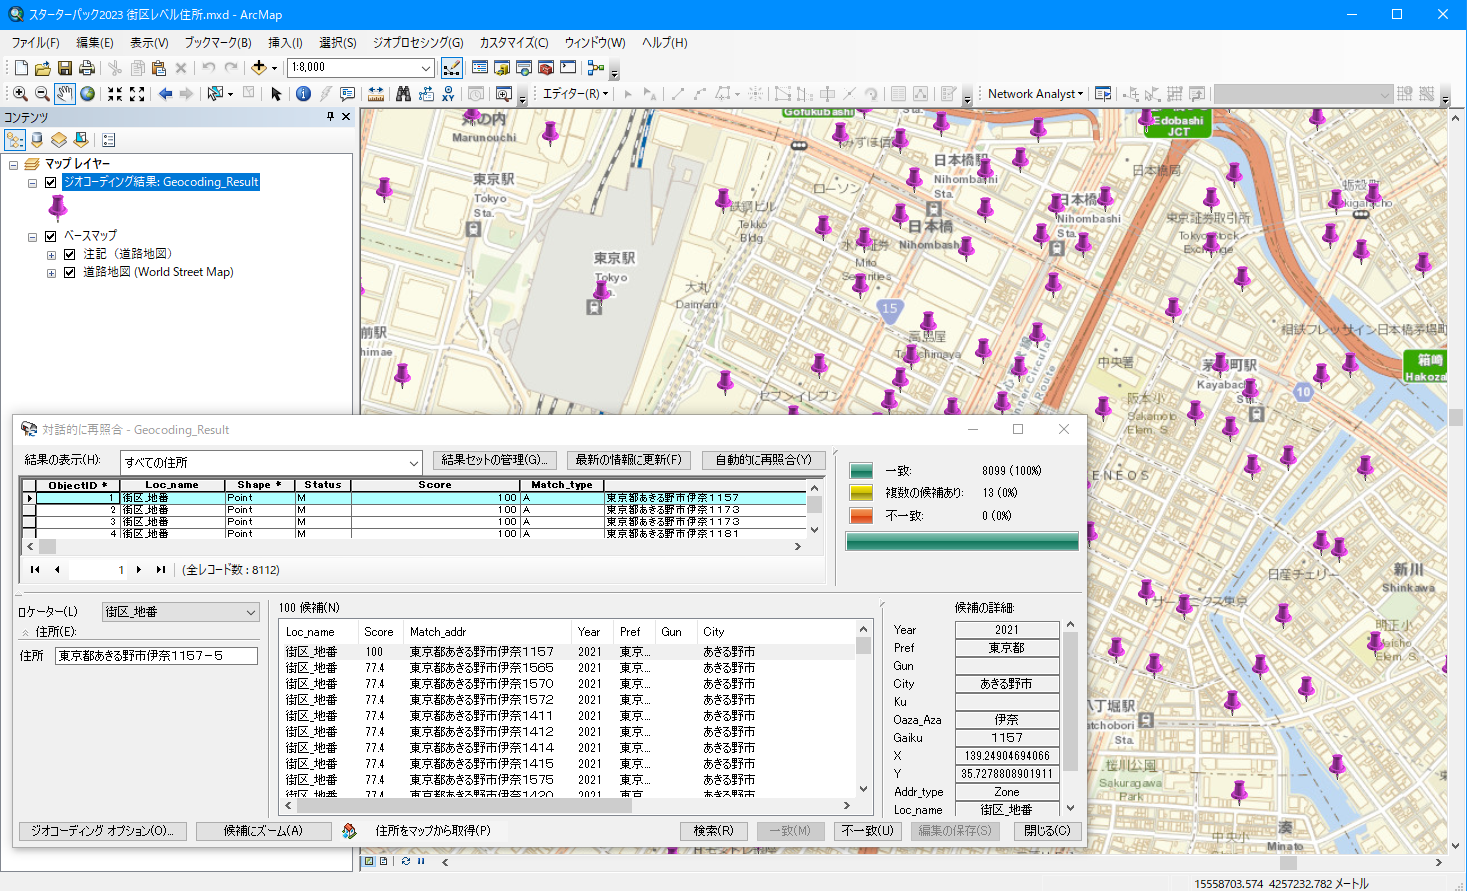The image size is (1467, 891).
Task: Click the 結果セットの管理(G) button
Action: 495,460
